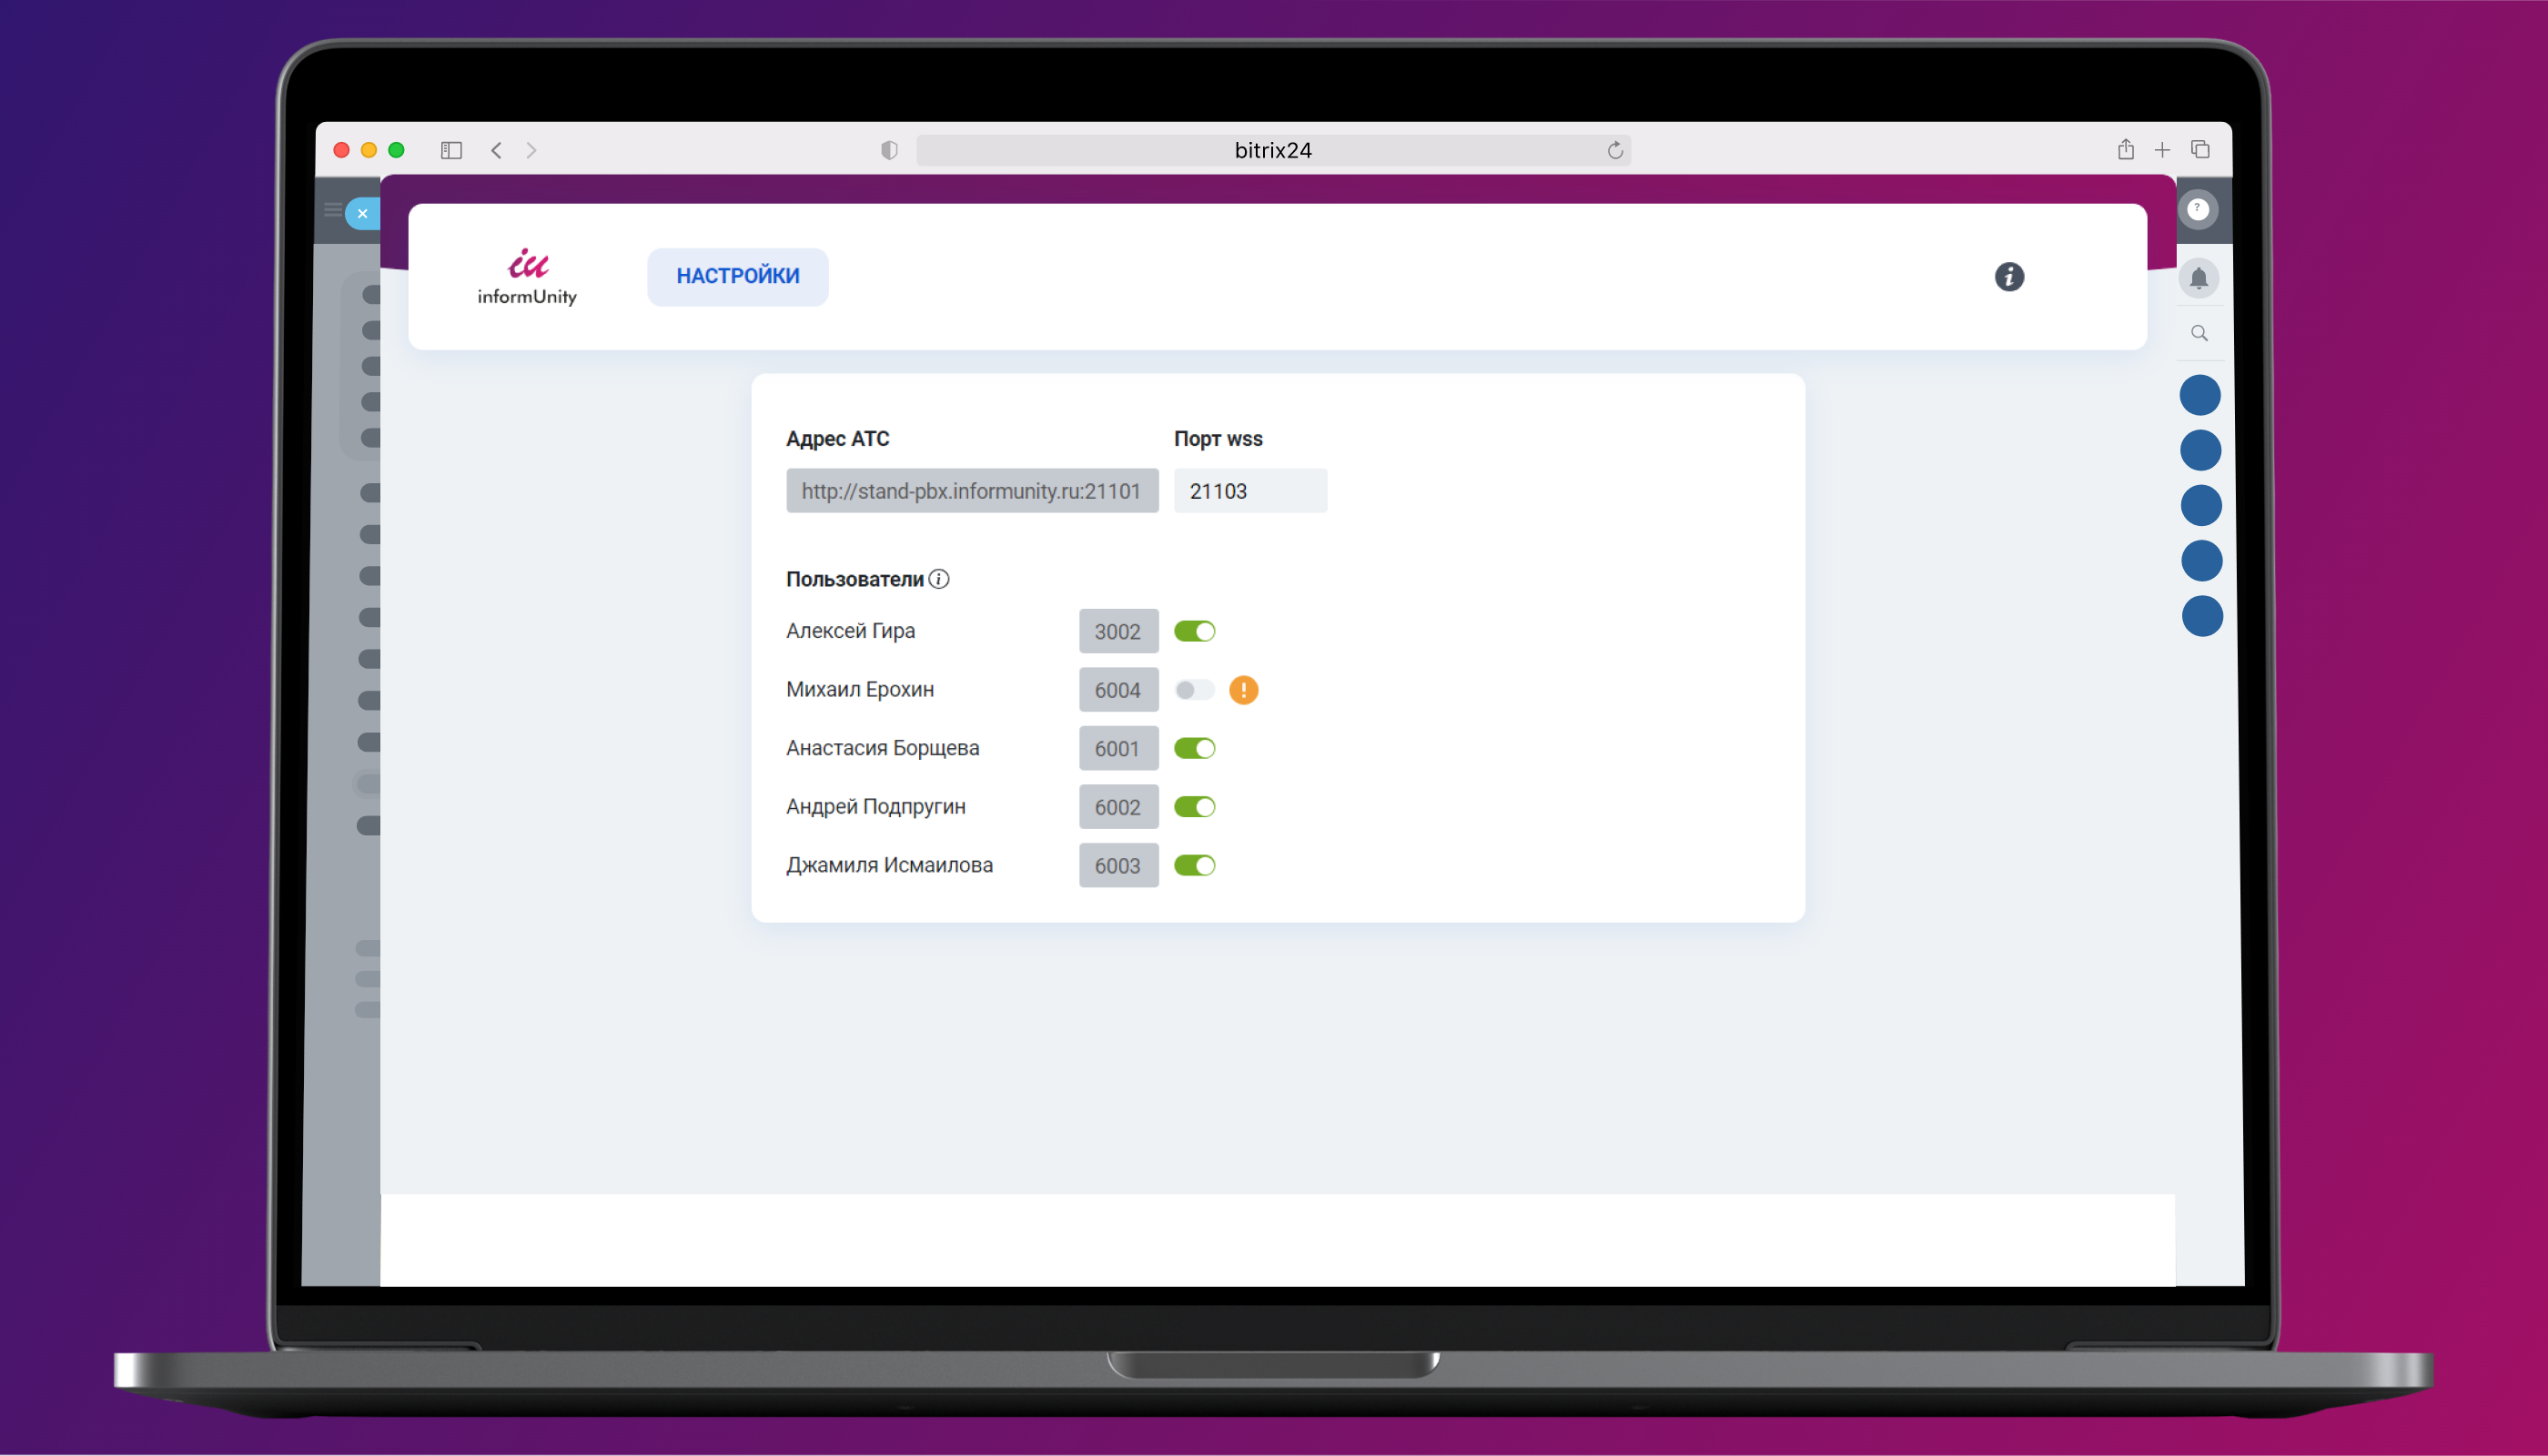Open the НАСТРОЙКИ tab
Image resolution: width=2548 pixels, height=1456 pixels.
coord(737,276)
